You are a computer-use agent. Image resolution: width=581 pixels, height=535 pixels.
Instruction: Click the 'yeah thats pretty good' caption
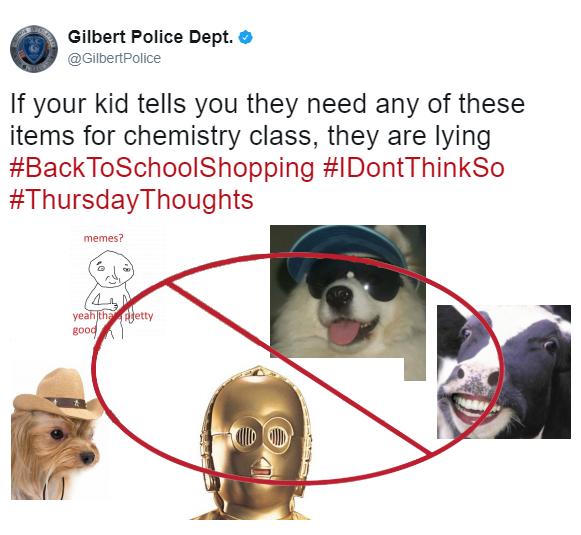click(113, 322)
